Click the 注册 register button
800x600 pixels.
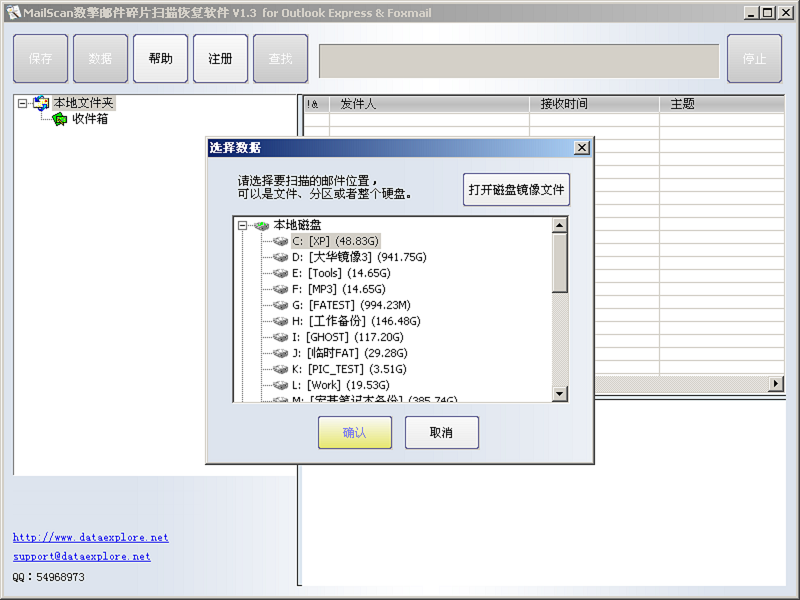tap(220, 59)
